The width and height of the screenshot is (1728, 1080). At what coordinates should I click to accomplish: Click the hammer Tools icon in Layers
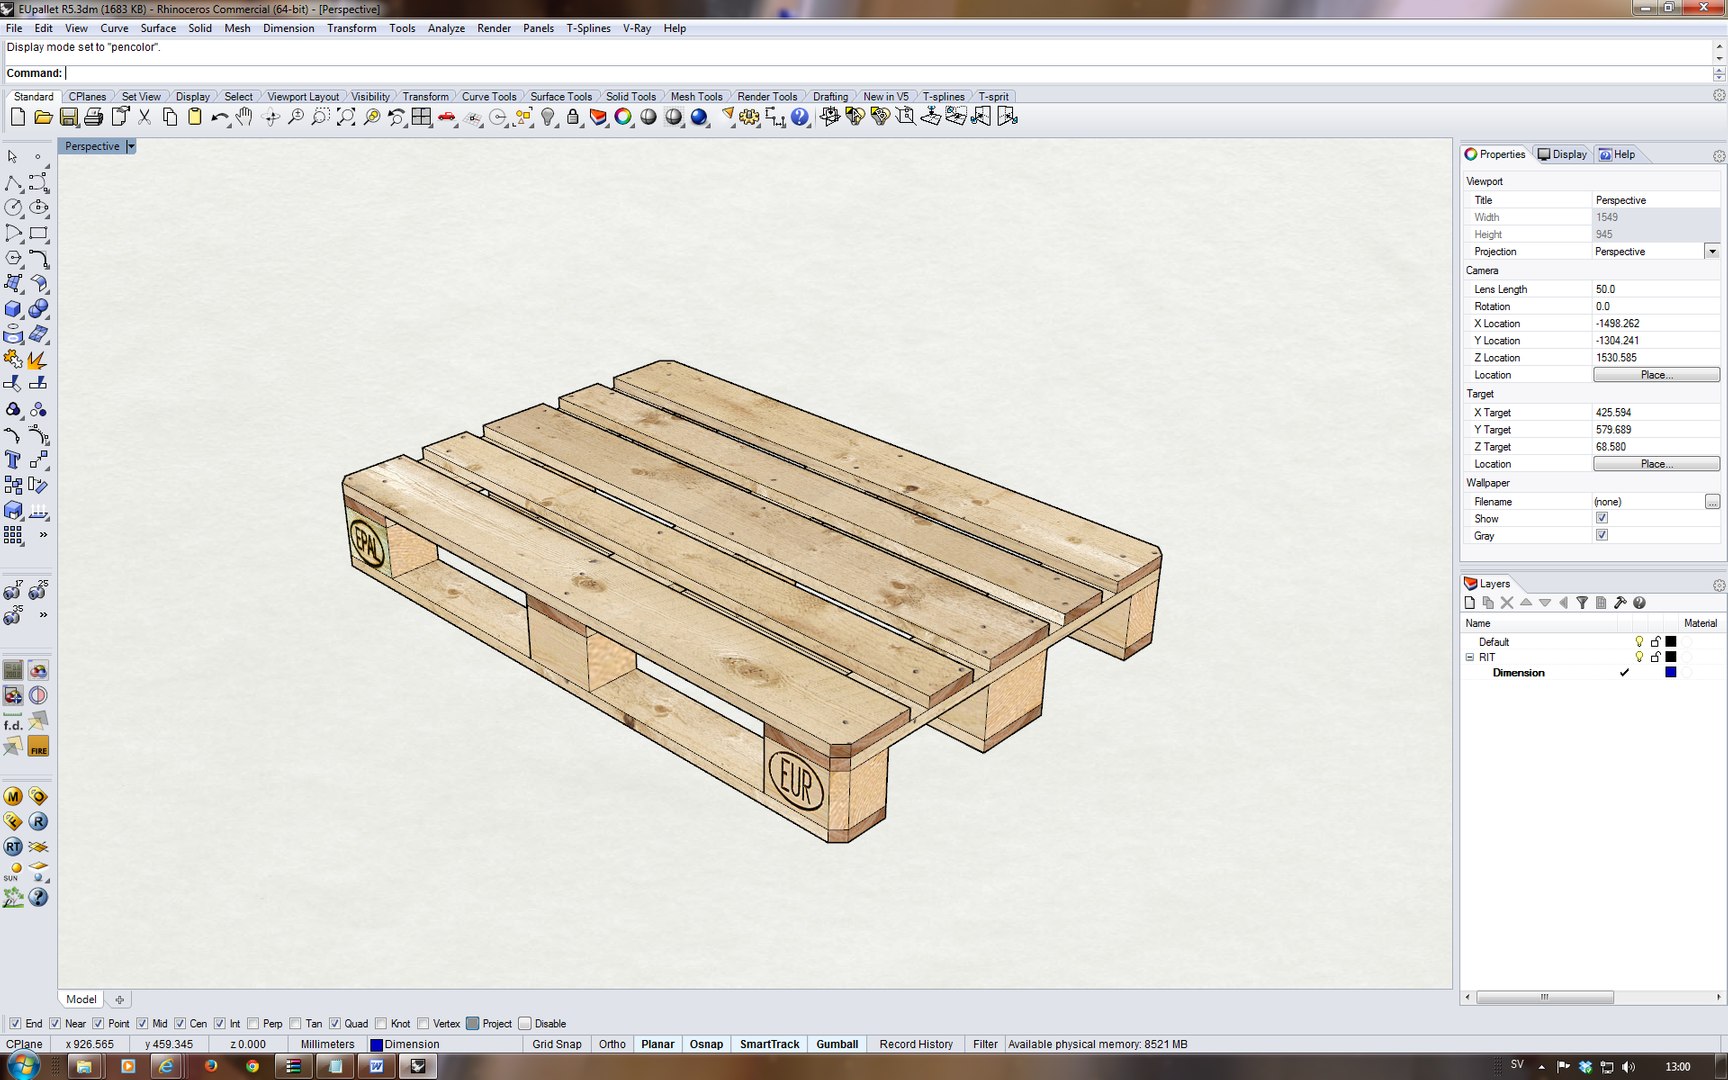click(x=1620, y=603)
